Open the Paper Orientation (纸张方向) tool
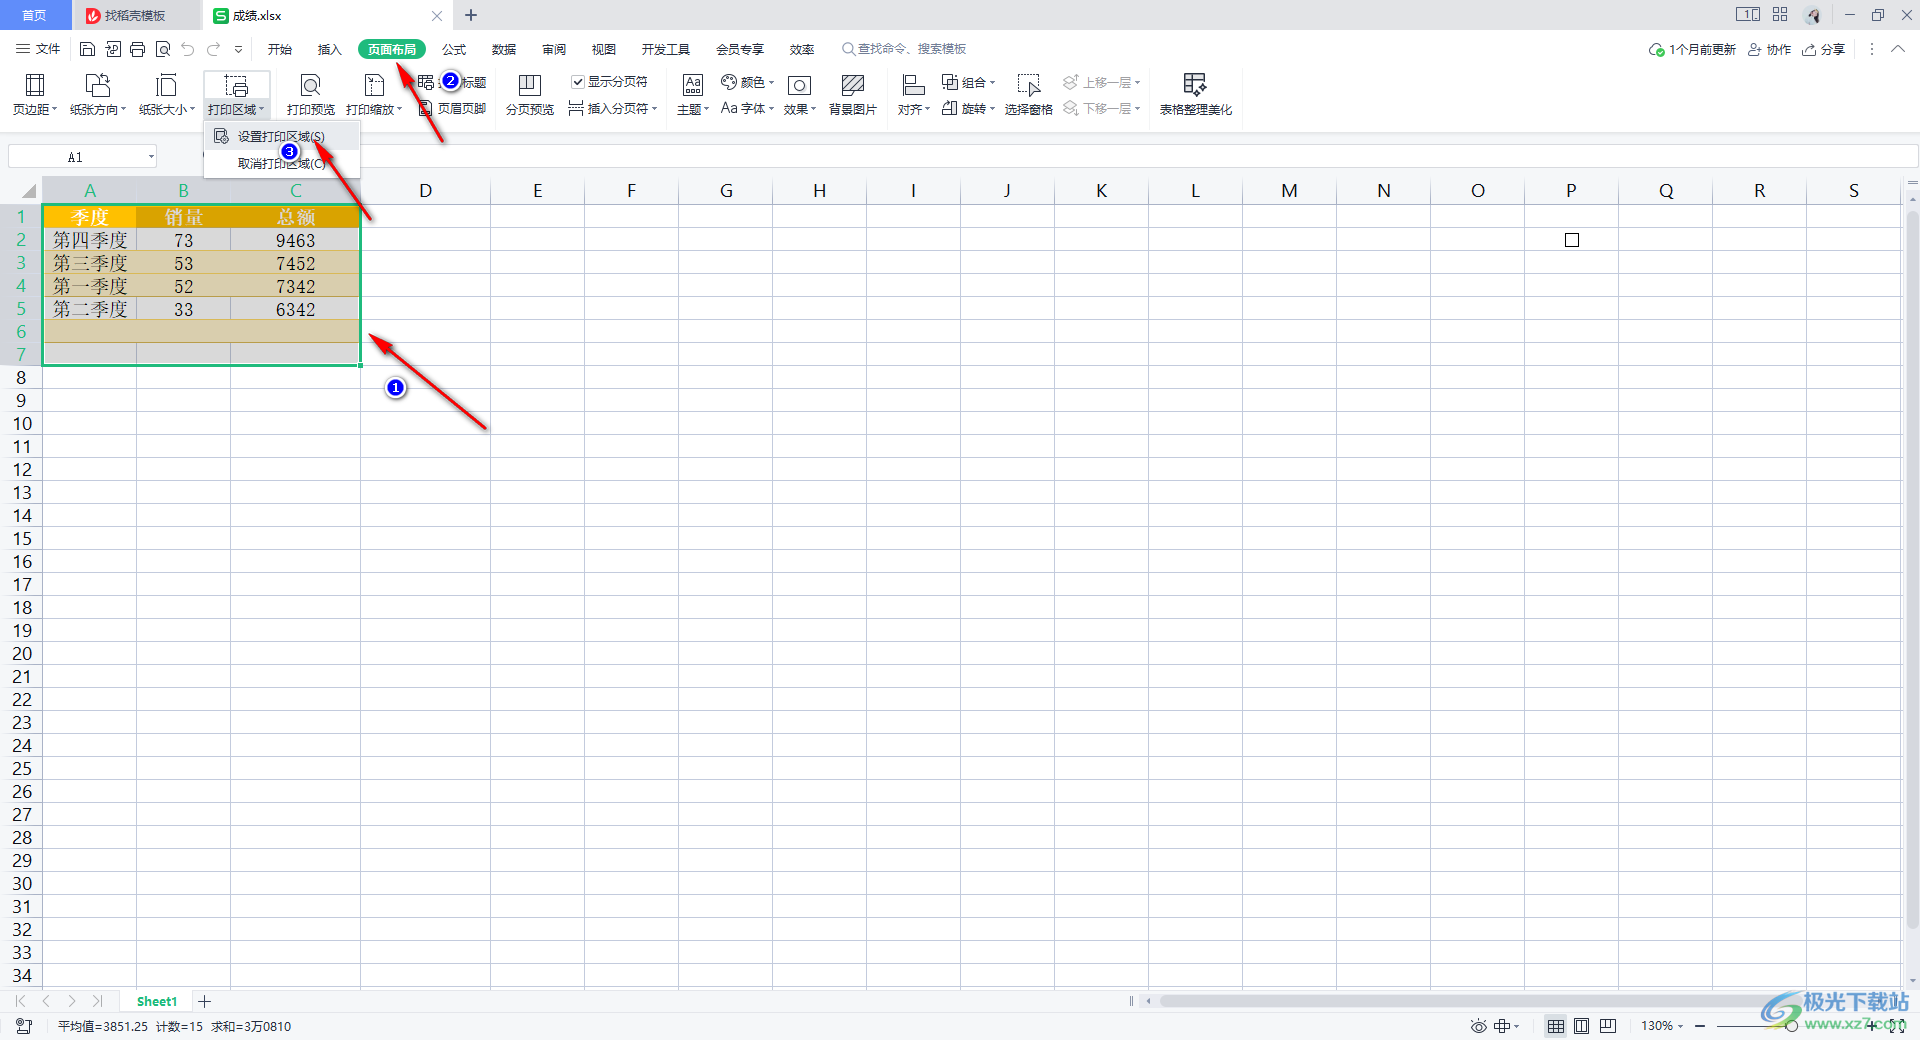This screenshot has width=1920, height=1040. click(x=98, y=95)
